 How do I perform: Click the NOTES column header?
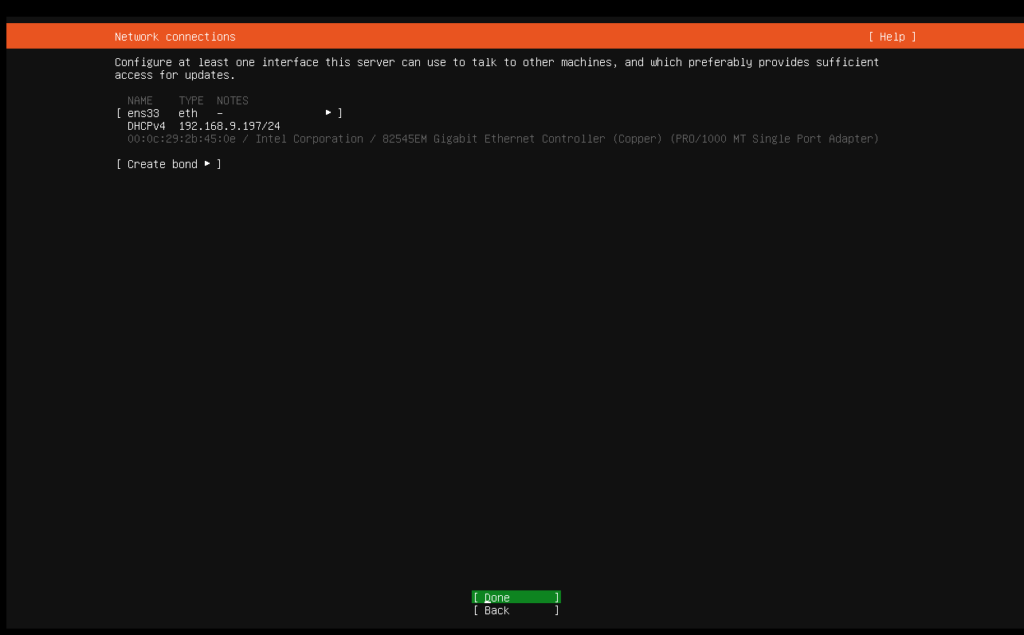pos(232,101)
